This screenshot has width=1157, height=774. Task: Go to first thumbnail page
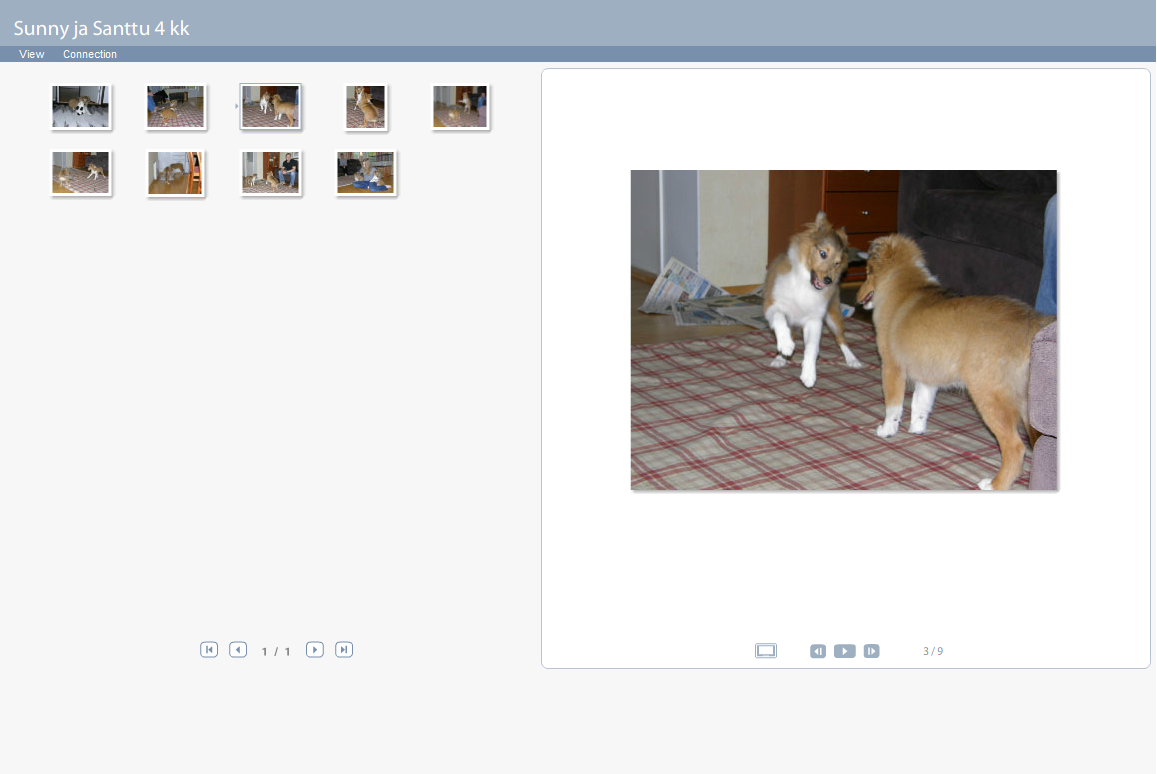tap(209, 649)
